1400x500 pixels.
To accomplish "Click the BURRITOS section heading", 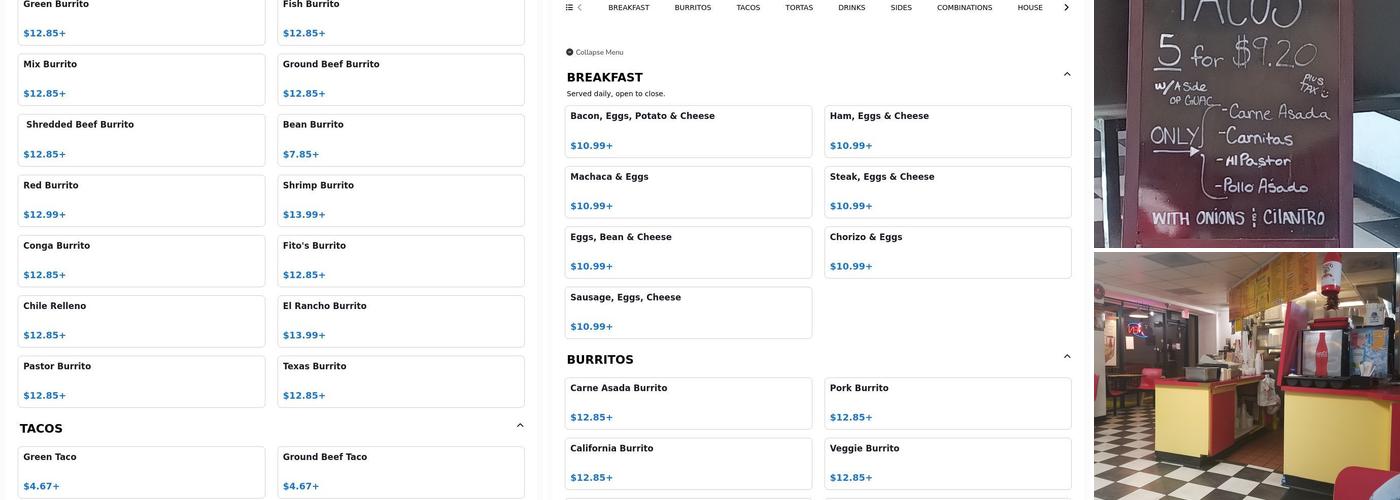I will 600,360.
